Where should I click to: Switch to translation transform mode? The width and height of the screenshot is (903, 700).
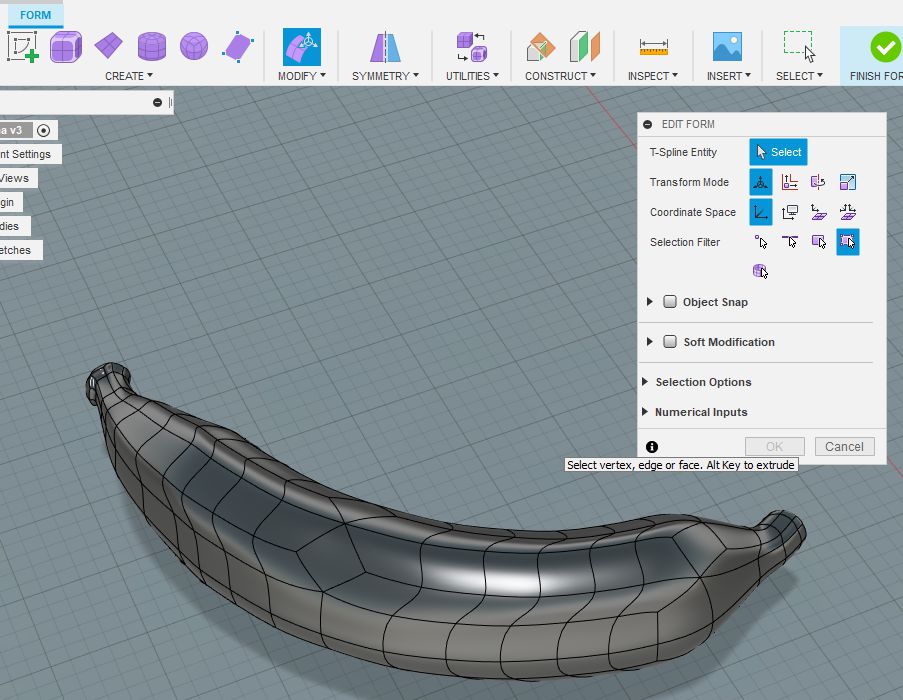(790, 182)
